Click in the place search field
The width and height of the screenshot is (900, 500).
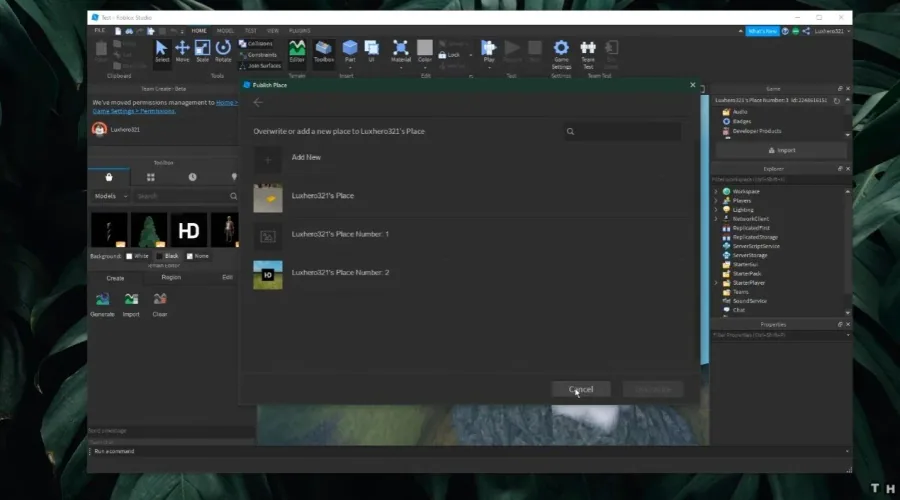(x=623, y=131)
